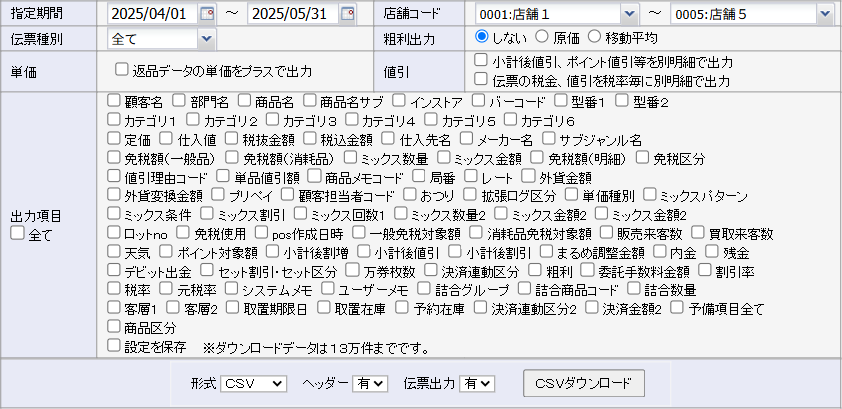Viewport: 842px width, 409px height.
Task: Check the 商品区分 checkbox
Action: pos(113,326)
